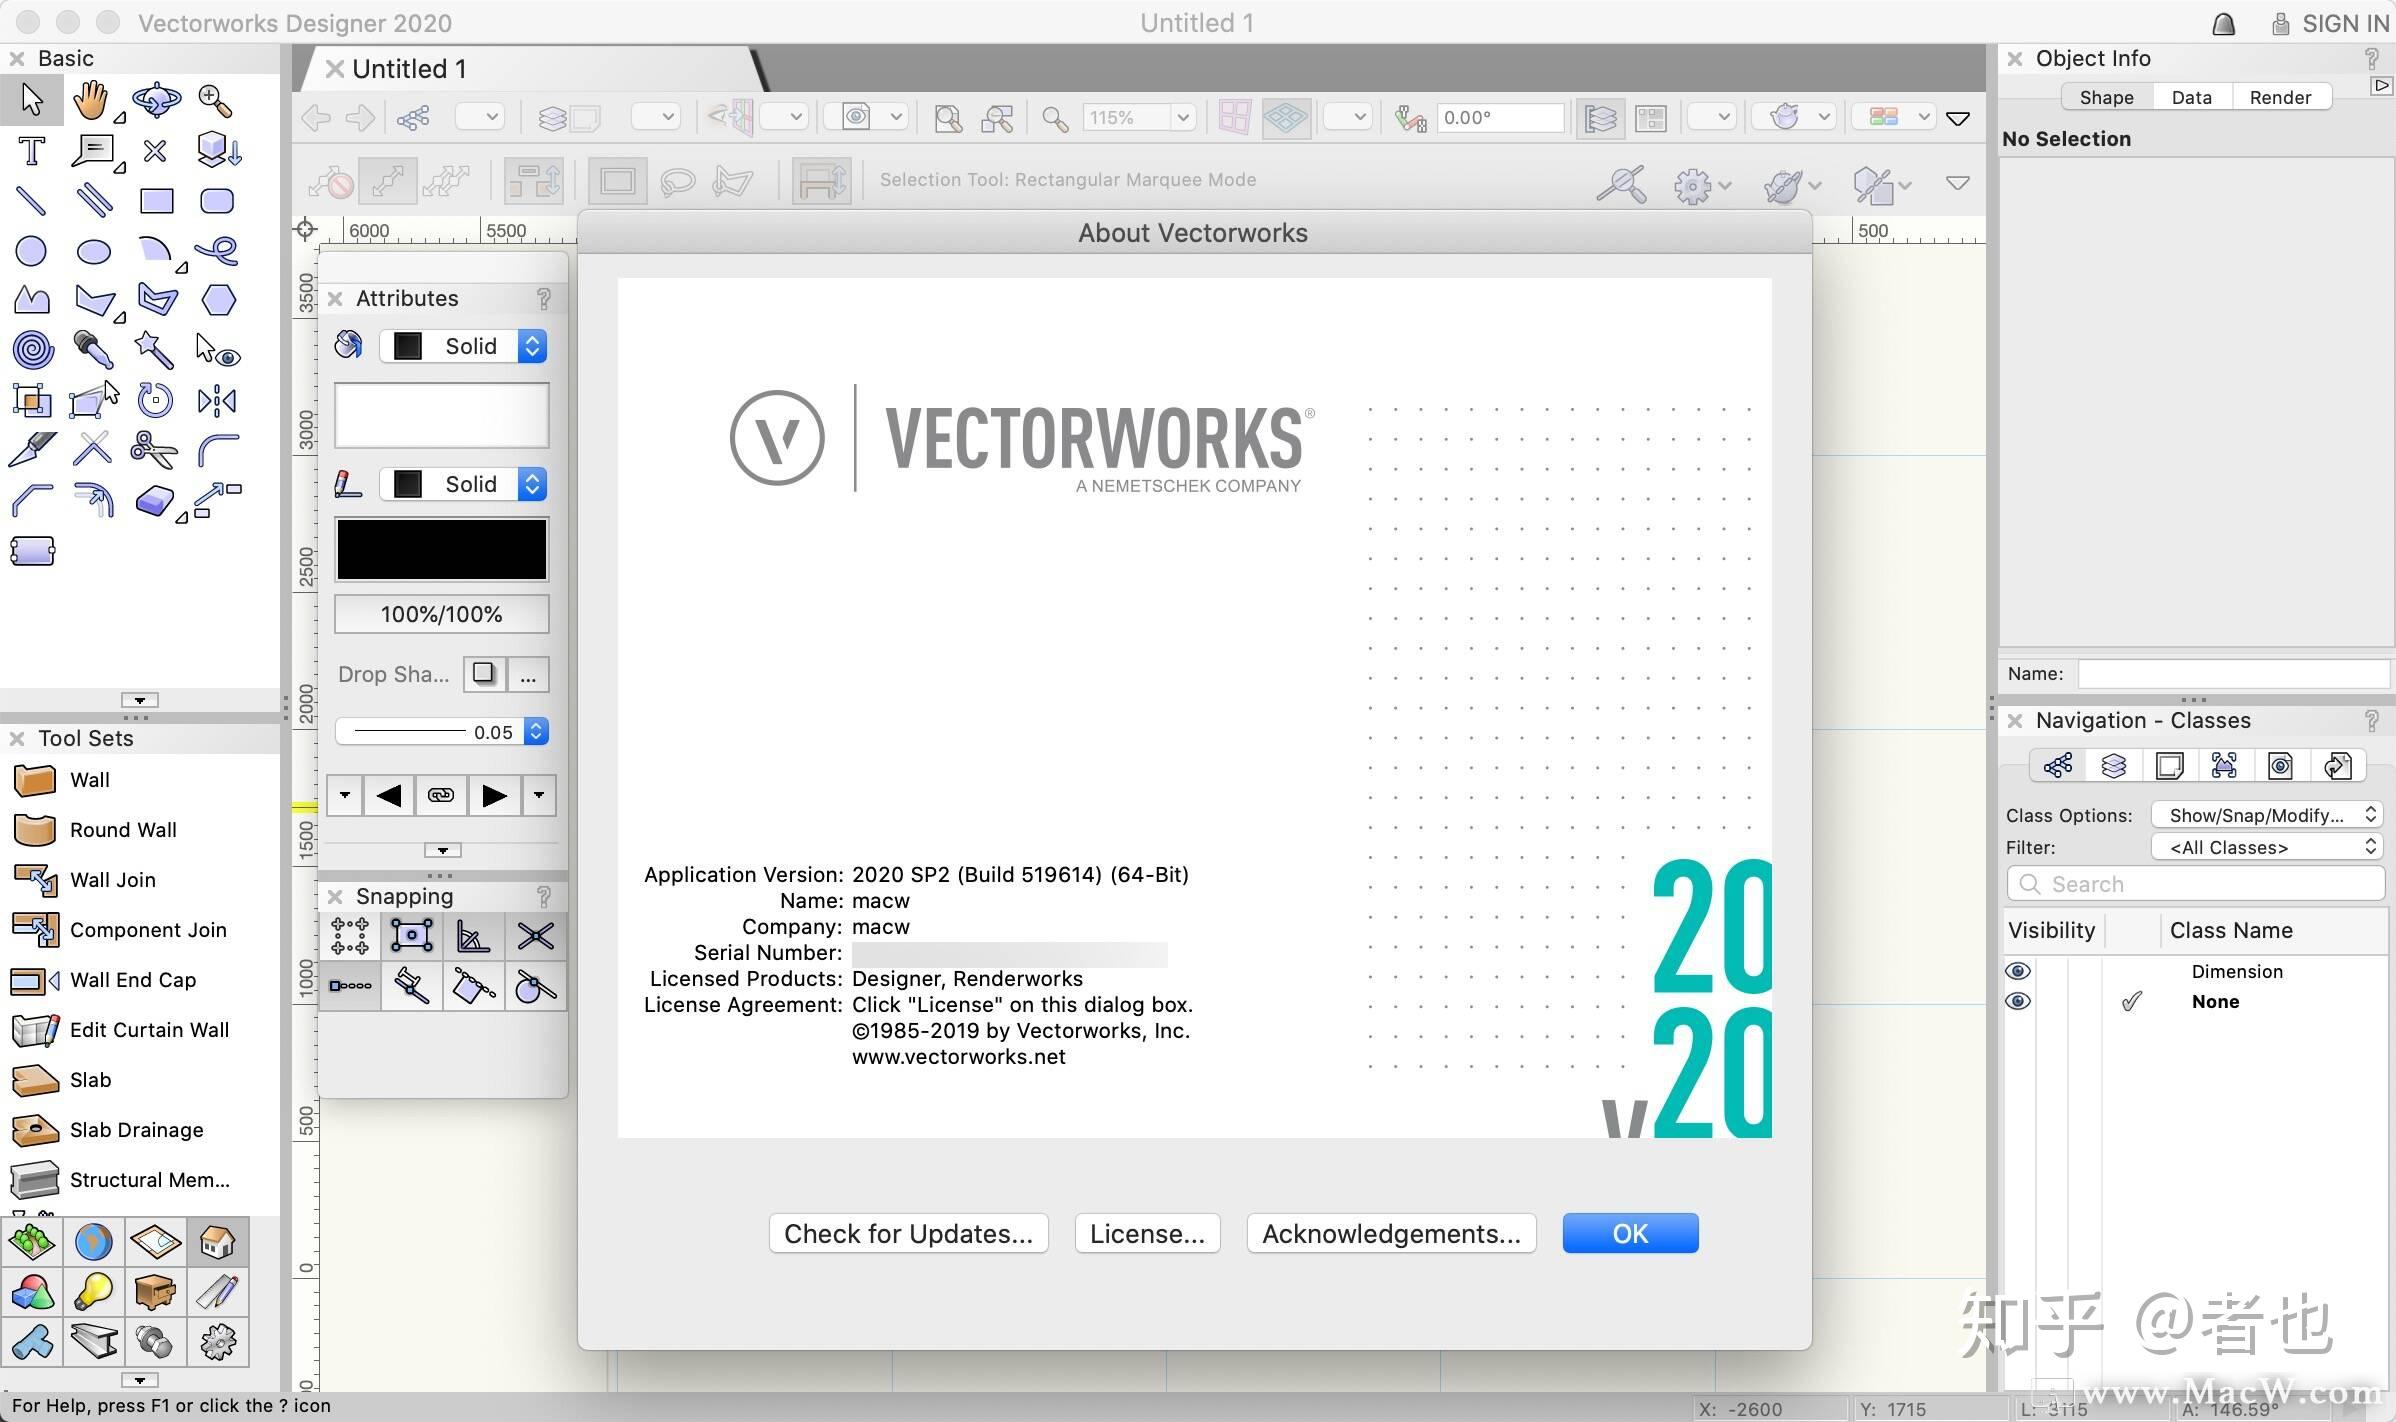Select the Rectangle tool

coord(156,201)
